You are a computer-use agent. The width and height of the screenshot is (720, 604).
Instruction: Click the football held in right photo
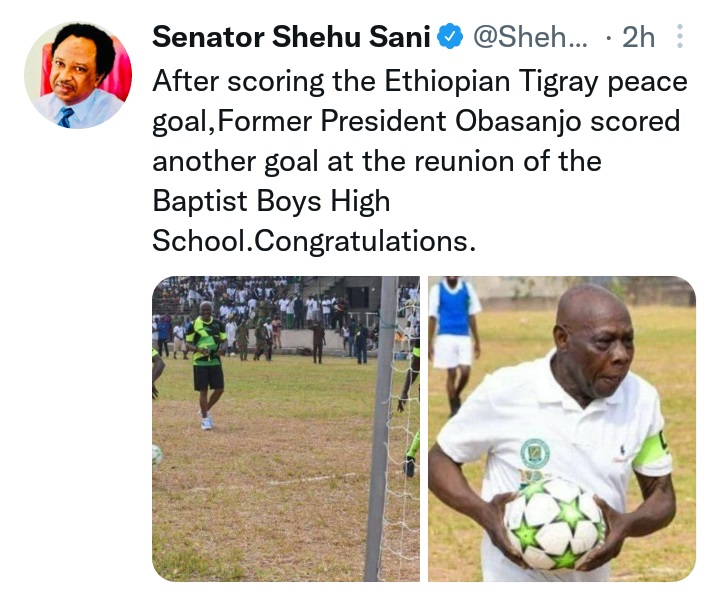pos(557,521)
